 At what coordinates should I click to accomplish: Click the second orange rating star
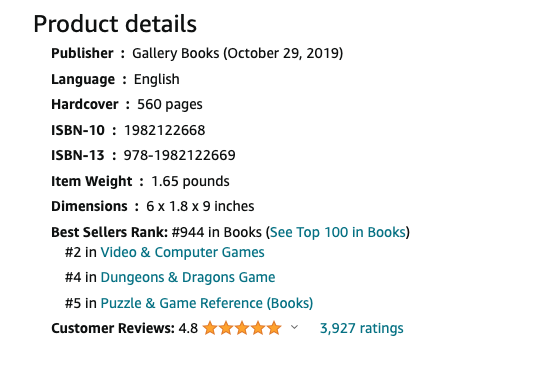(x=226, y=328)
